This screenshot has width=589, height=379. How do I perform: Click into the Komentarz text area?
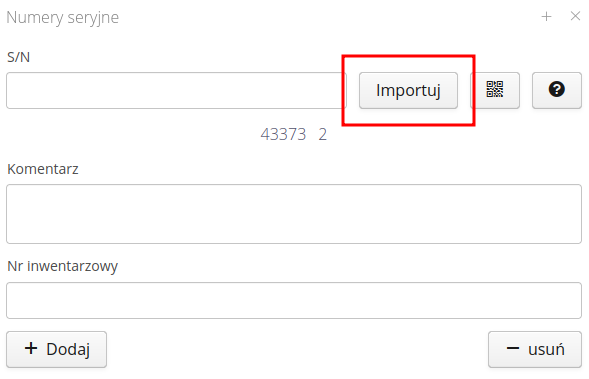point(294,214)
